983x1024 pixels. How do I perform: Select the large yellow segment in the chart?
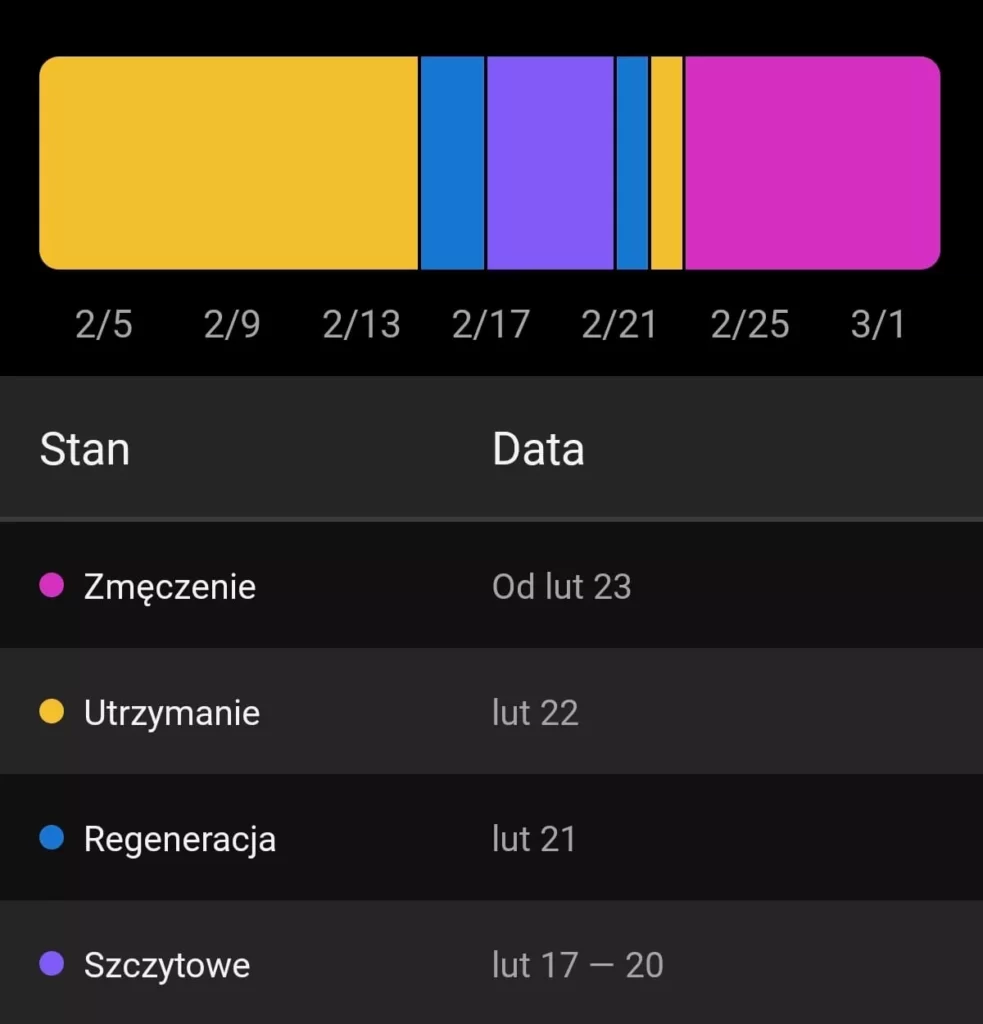tap(228, 163)
